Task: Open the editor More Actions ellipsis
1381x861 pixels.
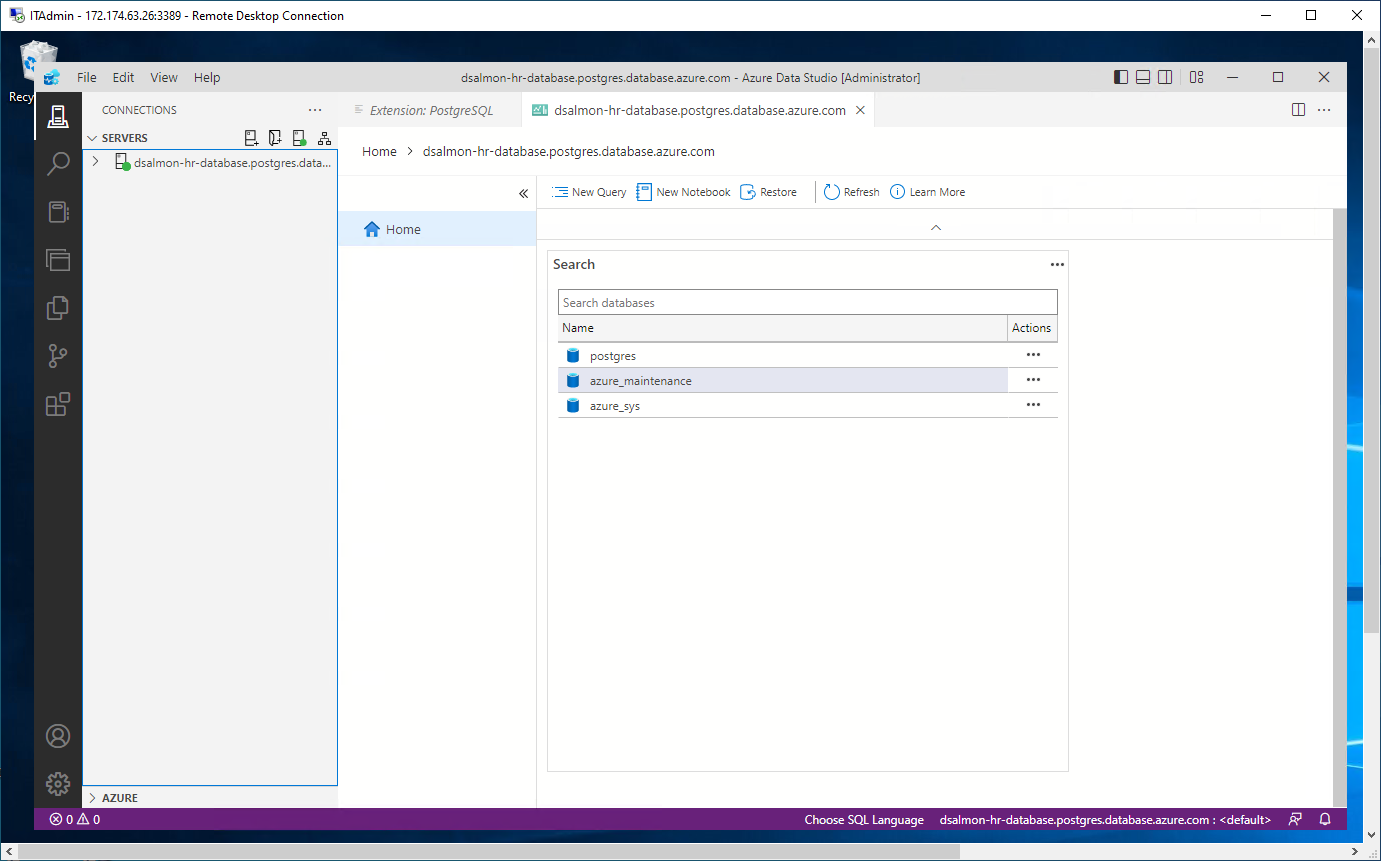Action: [1324, 110]
